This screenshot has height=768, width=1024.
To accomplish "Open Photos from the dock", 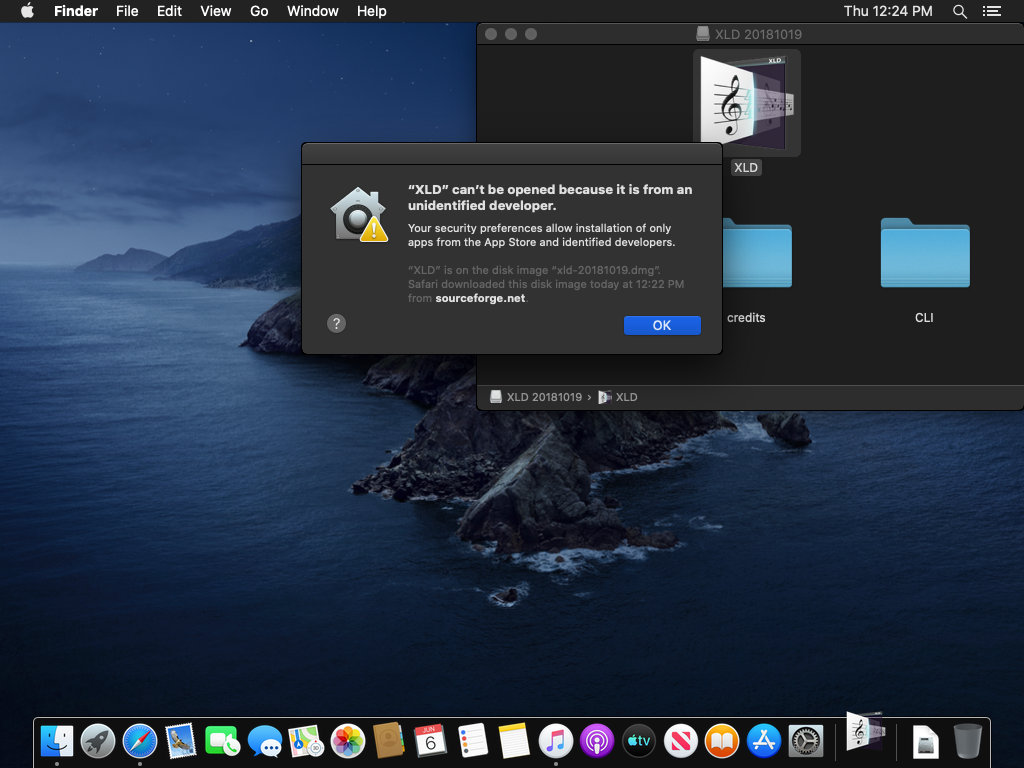I will point(348,741).
